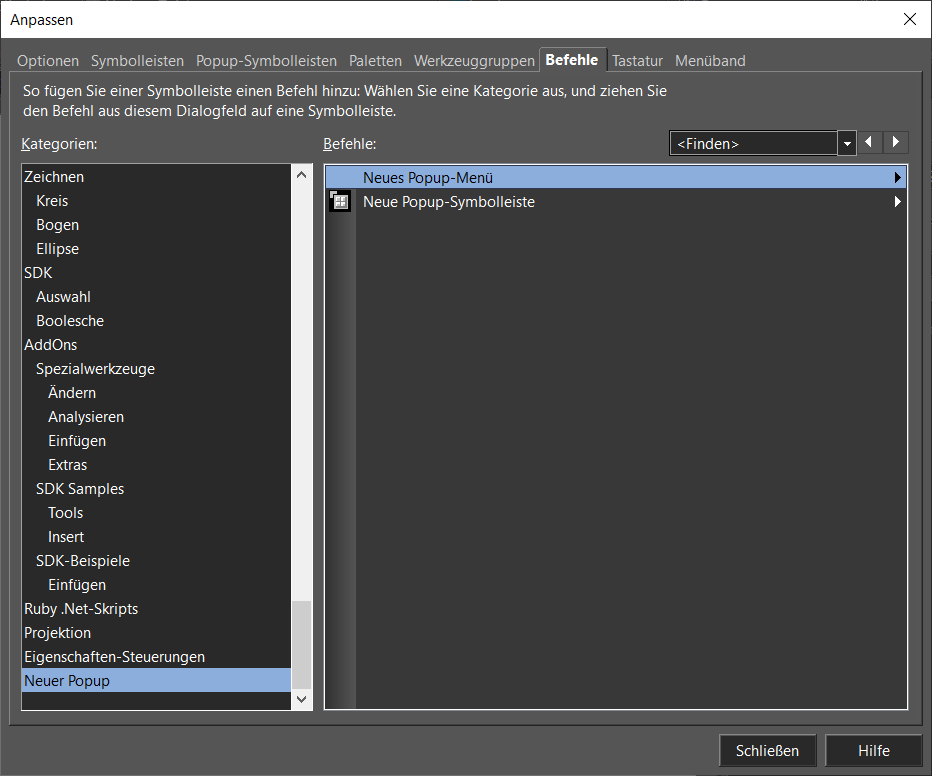Click the category list scroll-up arrow
Screen dimensions: 932x776
pos(301,175)
